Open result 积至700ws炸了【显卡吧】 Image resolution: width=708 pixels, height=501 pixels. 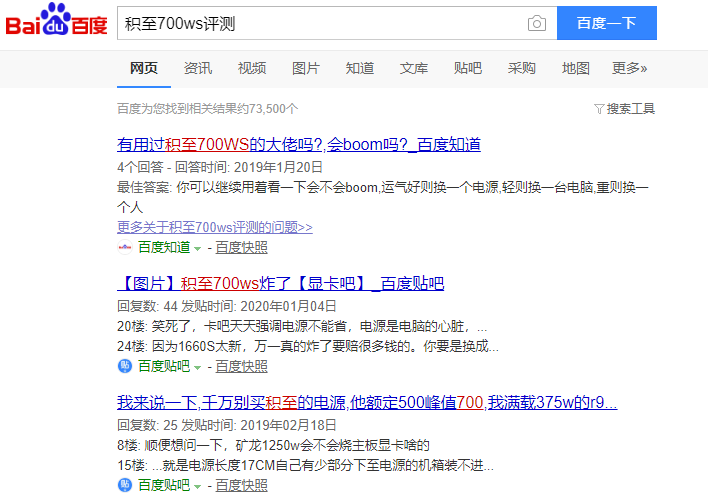click(x=280, y=283)
